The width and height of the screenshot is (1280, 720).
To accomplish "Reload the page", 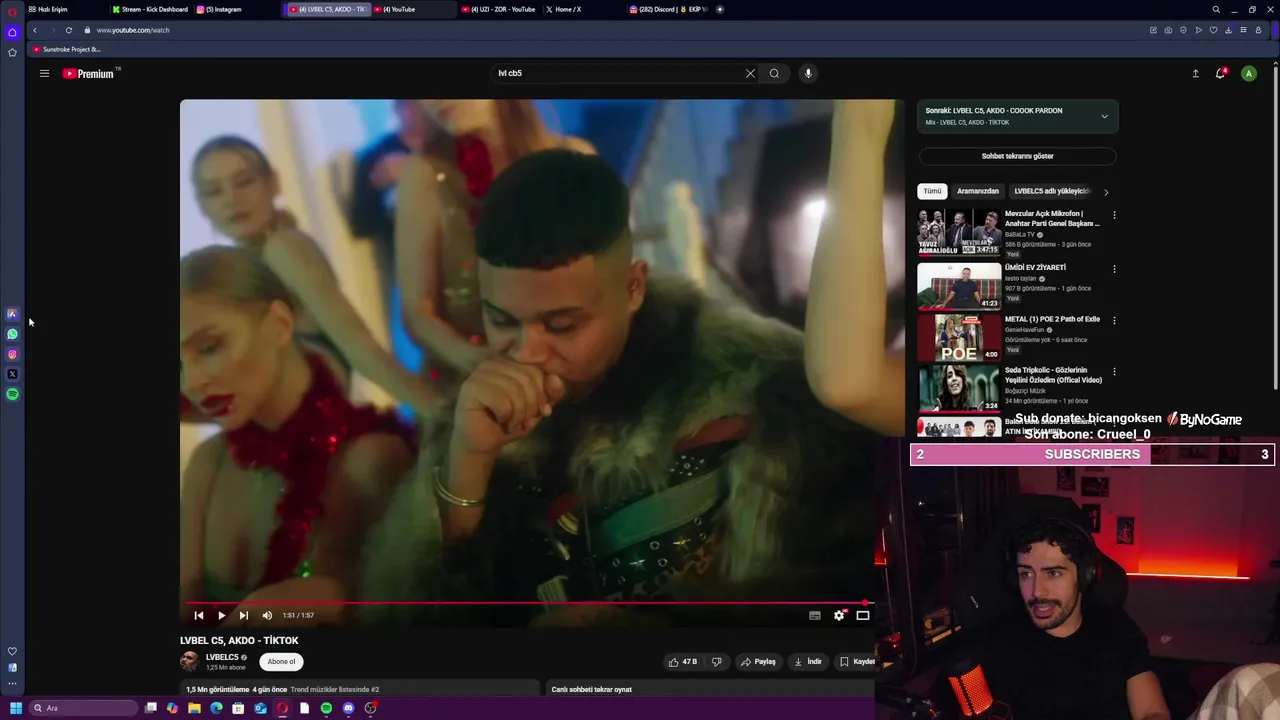I will 68,30.
